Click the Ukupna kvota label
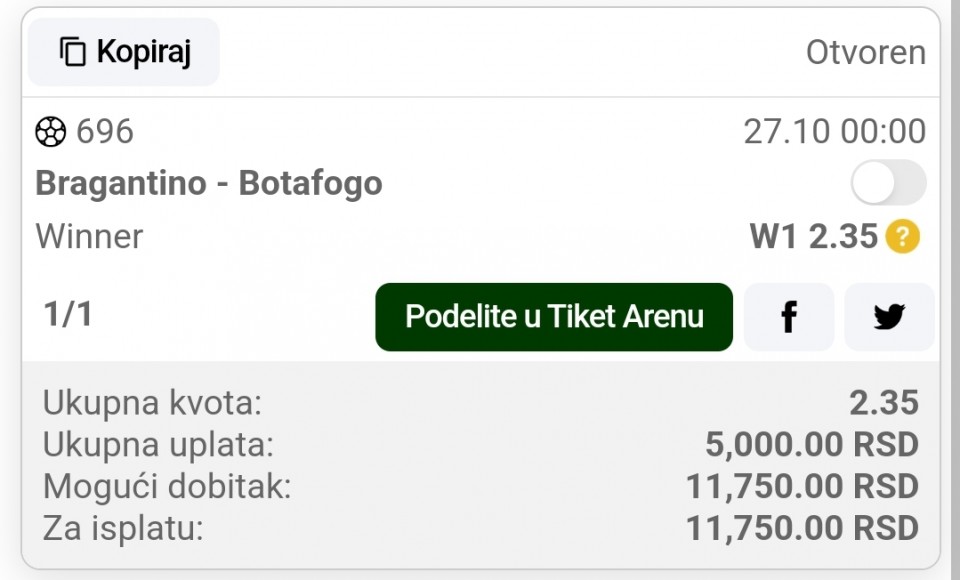Viewport: 960px width, 580px height. point(152,403)
